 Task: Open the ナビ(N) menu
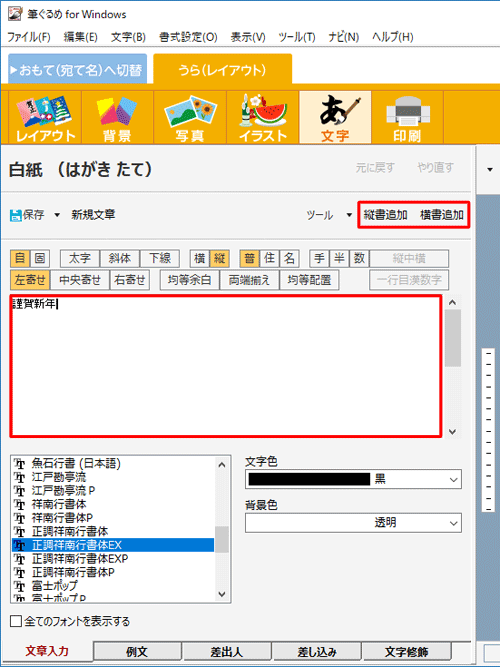(x=343, y=37)
